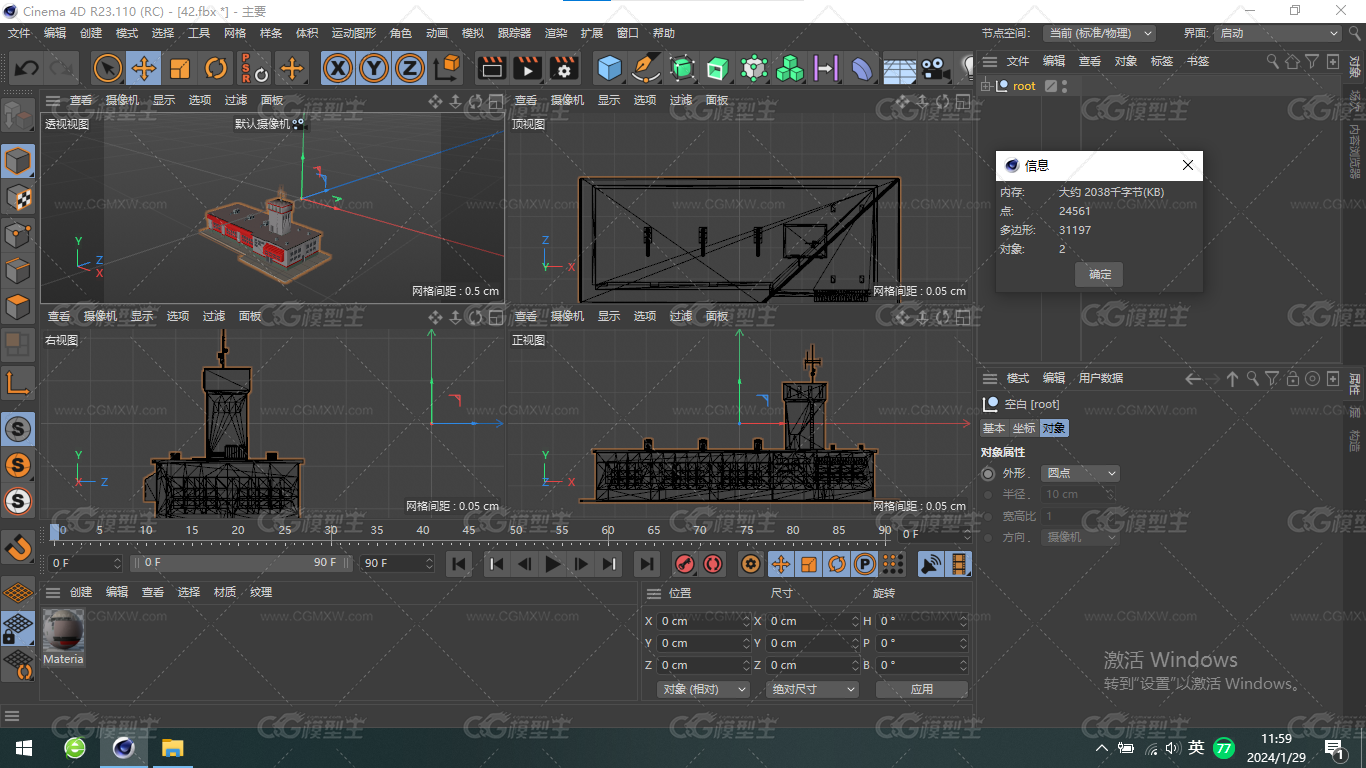Expand the root object tree node
The image size is (1366, 768).
(985, 86)
